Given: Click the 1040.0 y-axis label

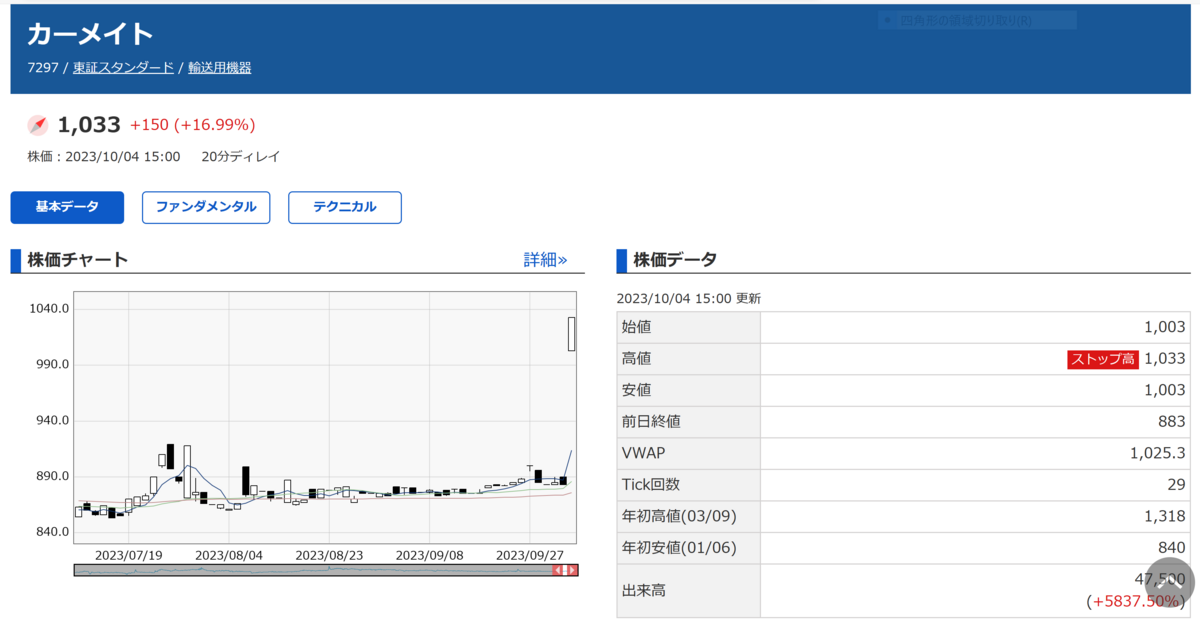Looking at the screenshot, I should tap(49, 308).
